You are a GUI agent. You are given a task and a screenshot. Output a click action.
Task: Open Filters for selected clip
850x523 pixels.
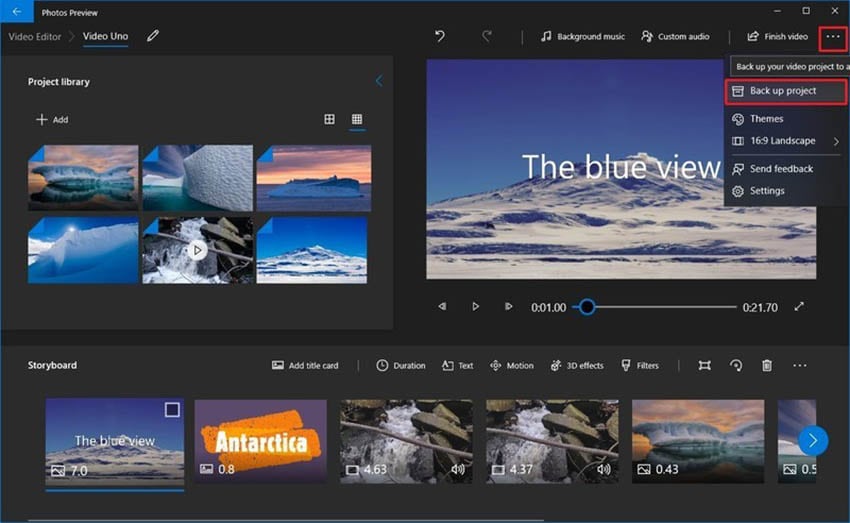(640, 366)
